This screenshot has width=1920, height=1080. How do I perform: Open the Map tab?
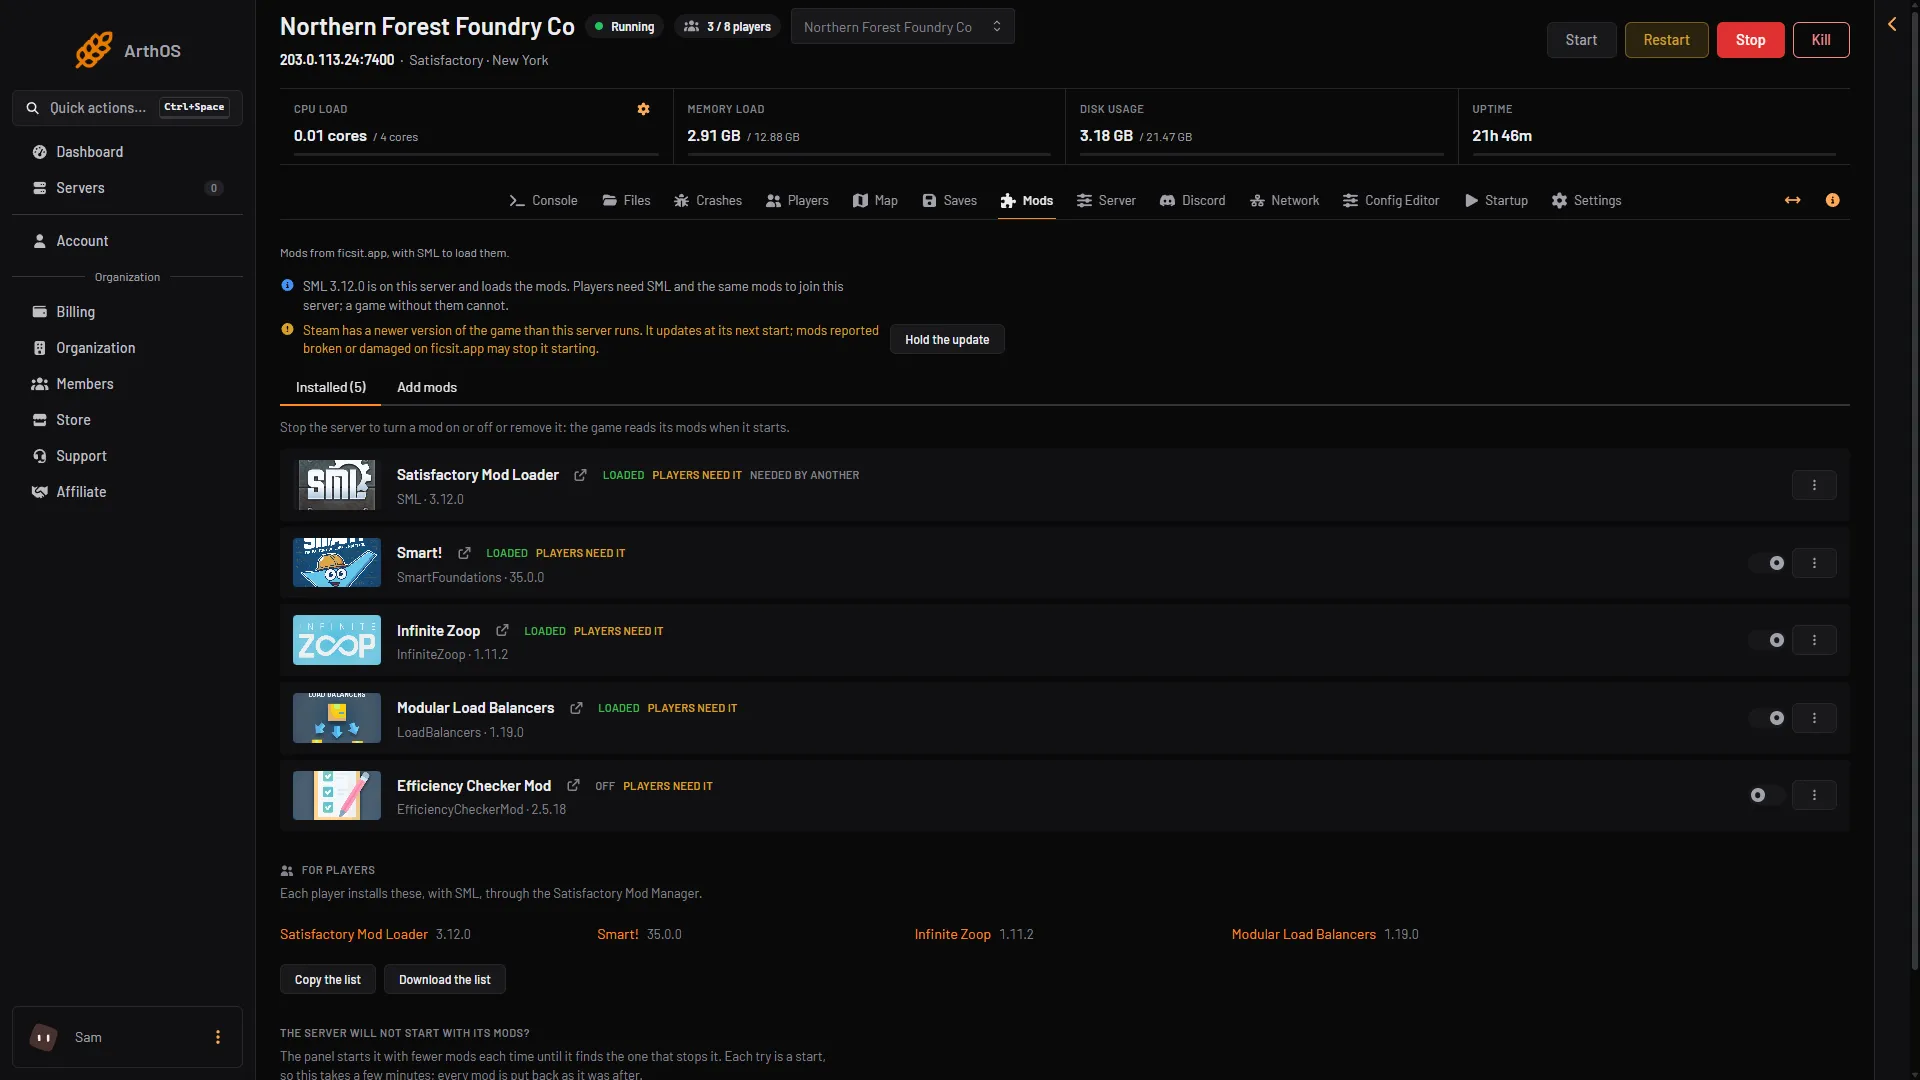coord(875,201)
